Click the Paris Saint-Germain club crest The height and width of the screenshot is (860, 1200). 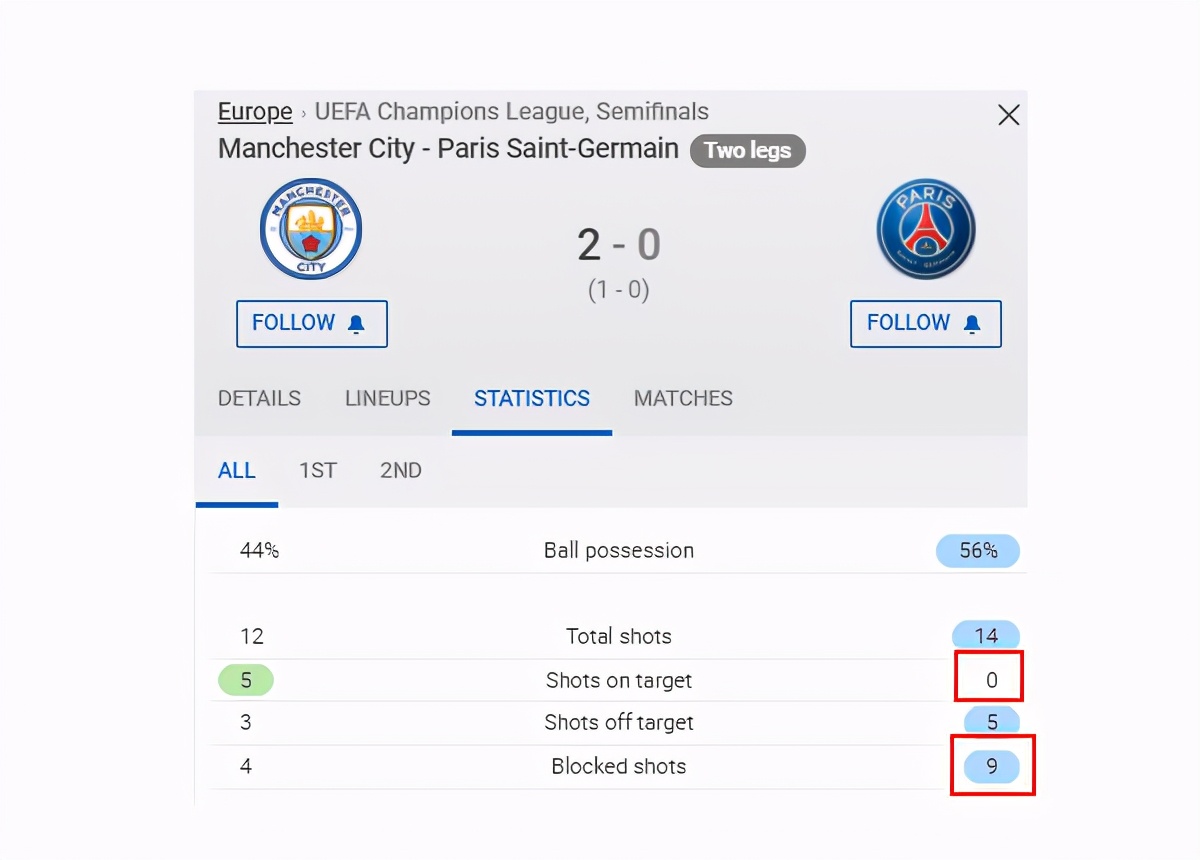click(x=925, y=230)
